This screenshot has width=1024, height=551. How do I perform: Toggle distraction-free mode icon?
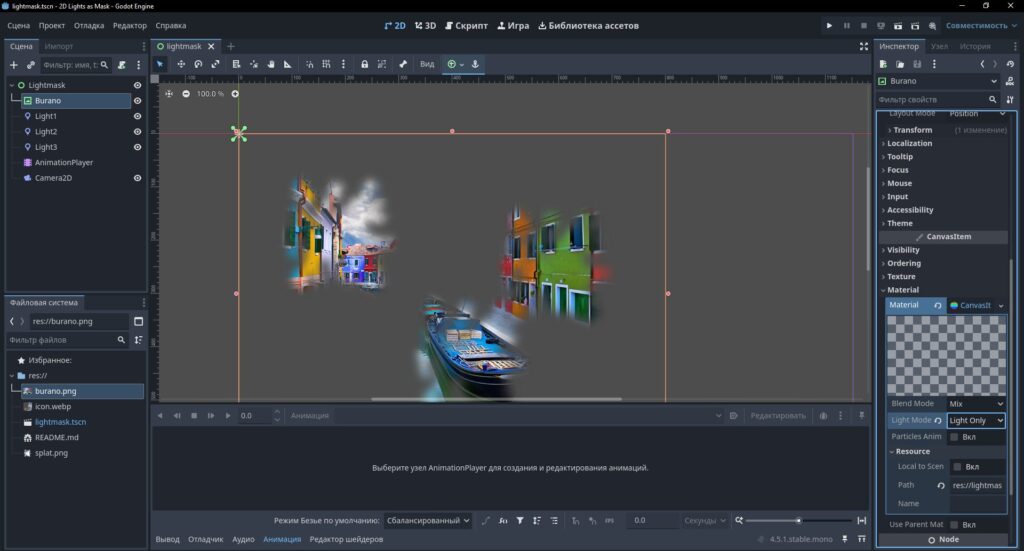point(863,46)
